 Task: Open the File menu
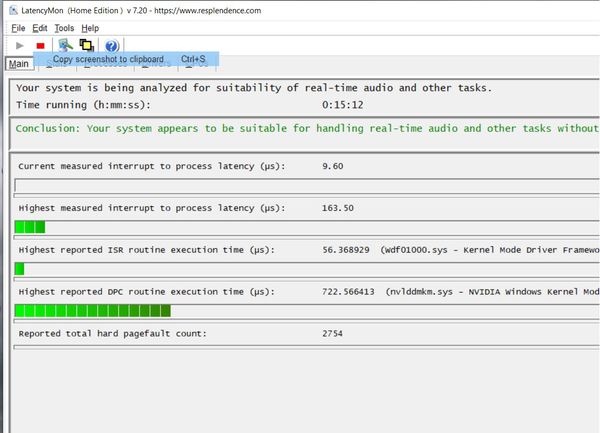[18, 28]
